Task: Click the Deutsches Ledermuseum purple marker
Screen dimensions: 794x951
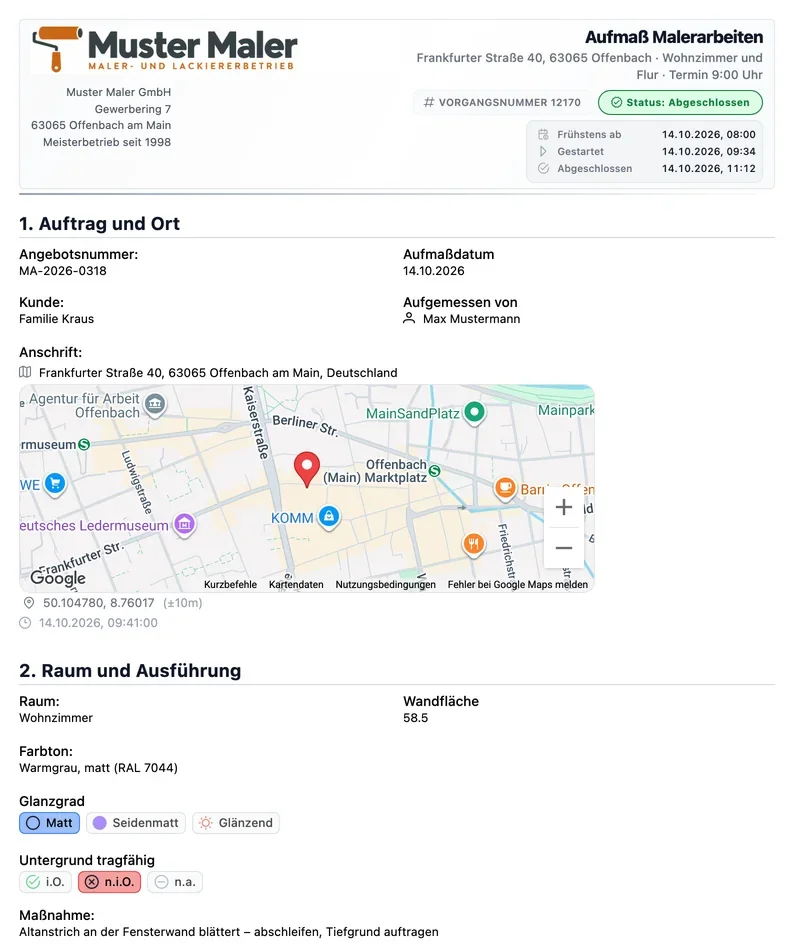Action: click(x=185, y=524)
